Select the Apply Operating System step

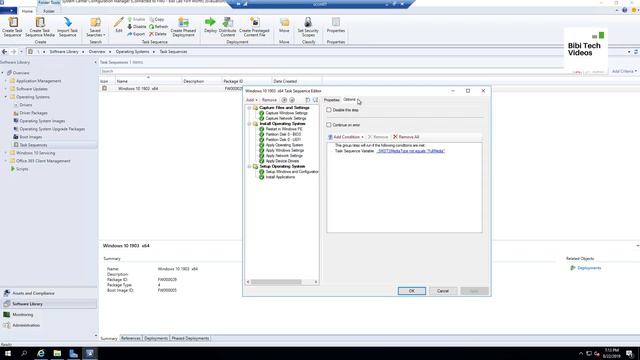(x=284, y=145)
